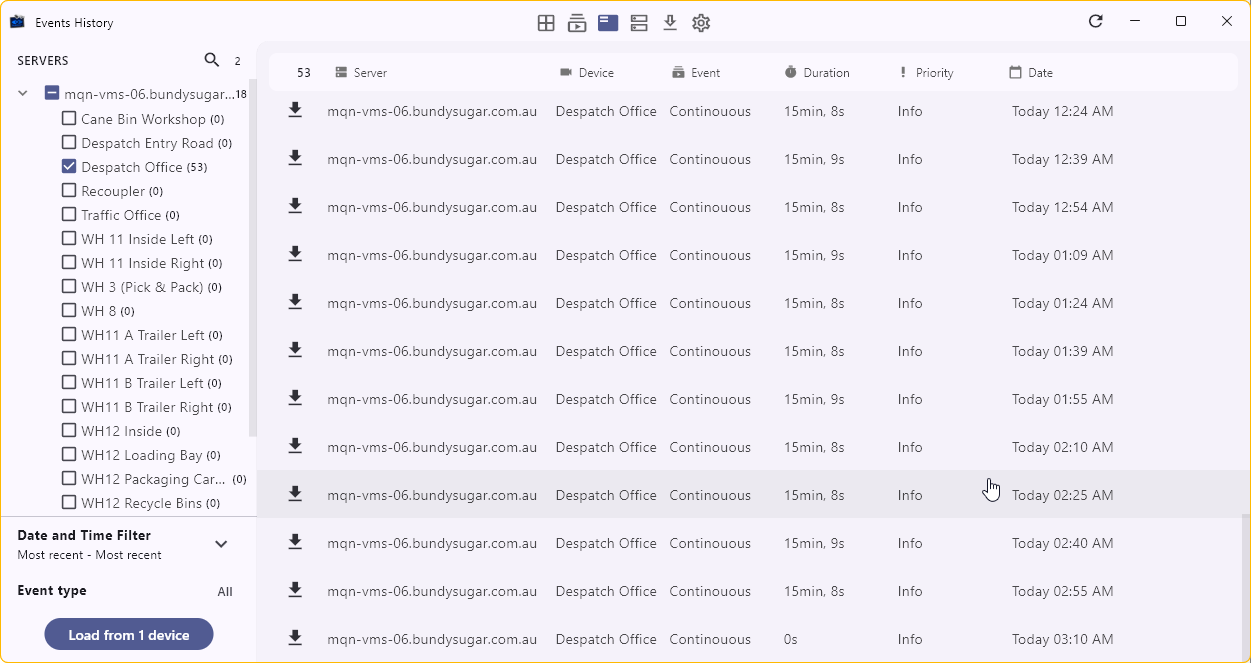Screen dimensions: 1251x663
Task: Open the settings gear icon
Action: point(701,23)
